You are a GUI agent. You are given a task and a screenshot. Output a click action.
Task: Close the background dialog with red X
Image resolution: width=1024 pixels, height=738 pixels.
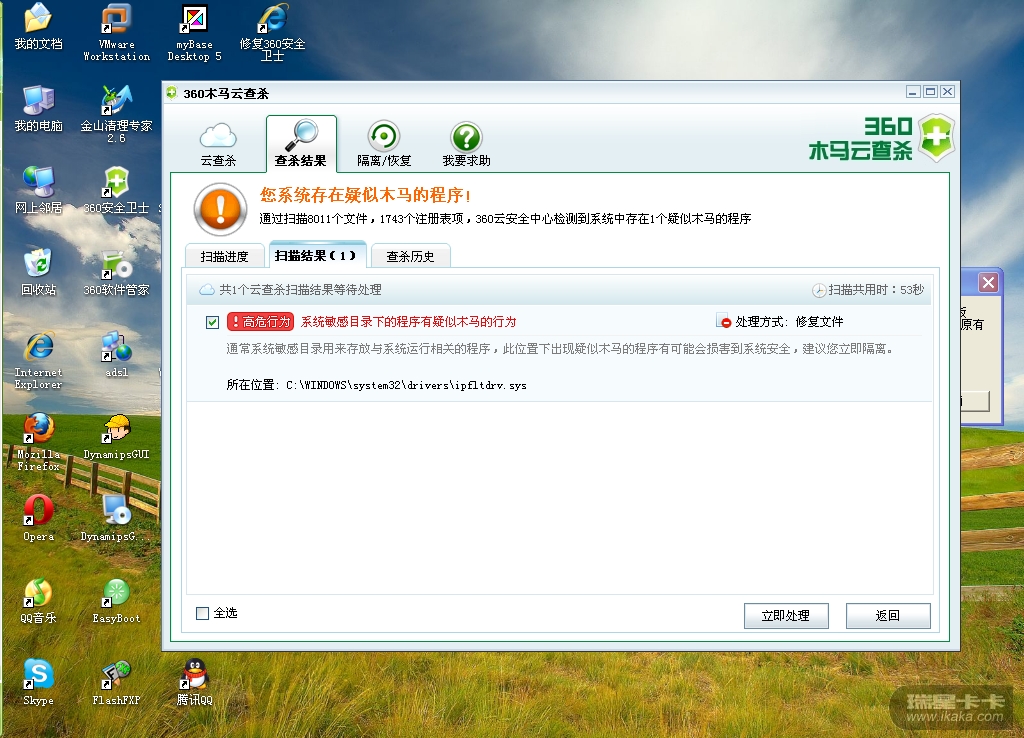[x=989, y=283]
